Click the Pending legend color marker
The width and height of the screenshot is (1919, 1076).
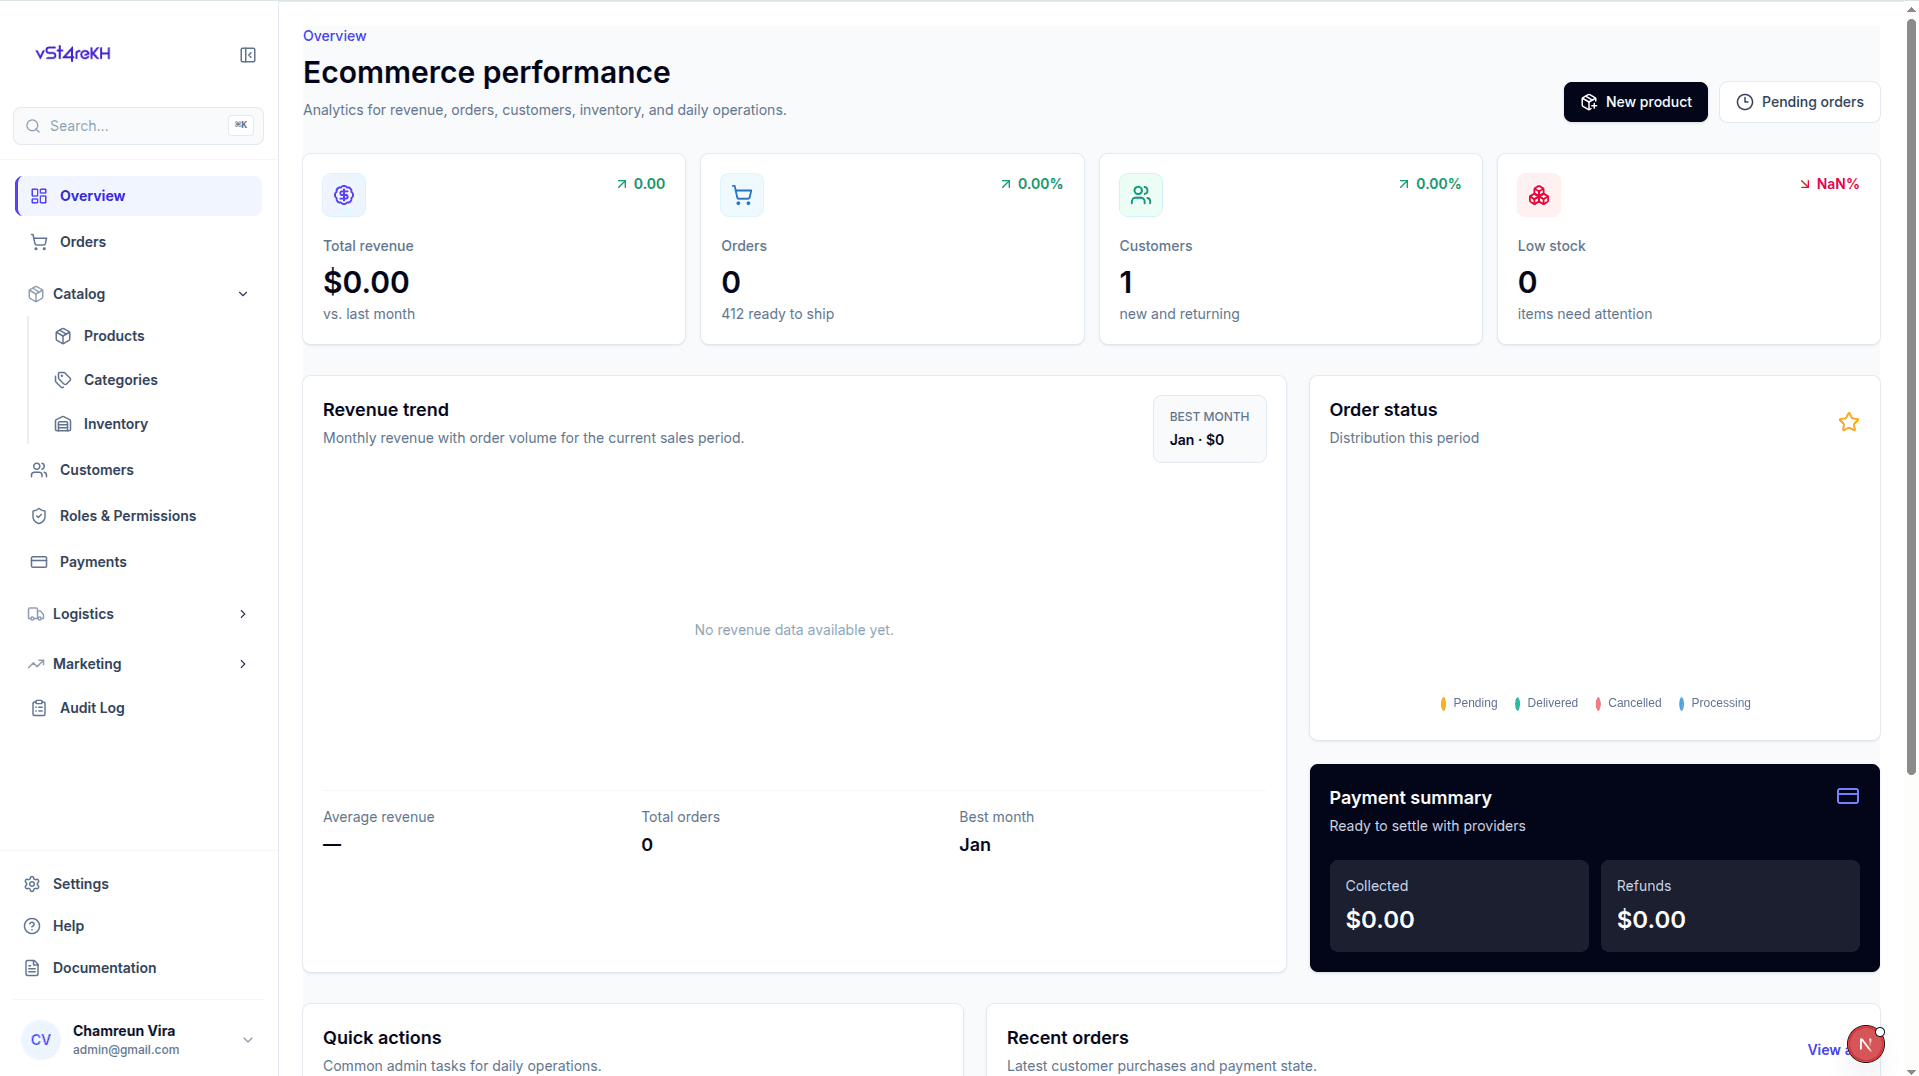1443,703
